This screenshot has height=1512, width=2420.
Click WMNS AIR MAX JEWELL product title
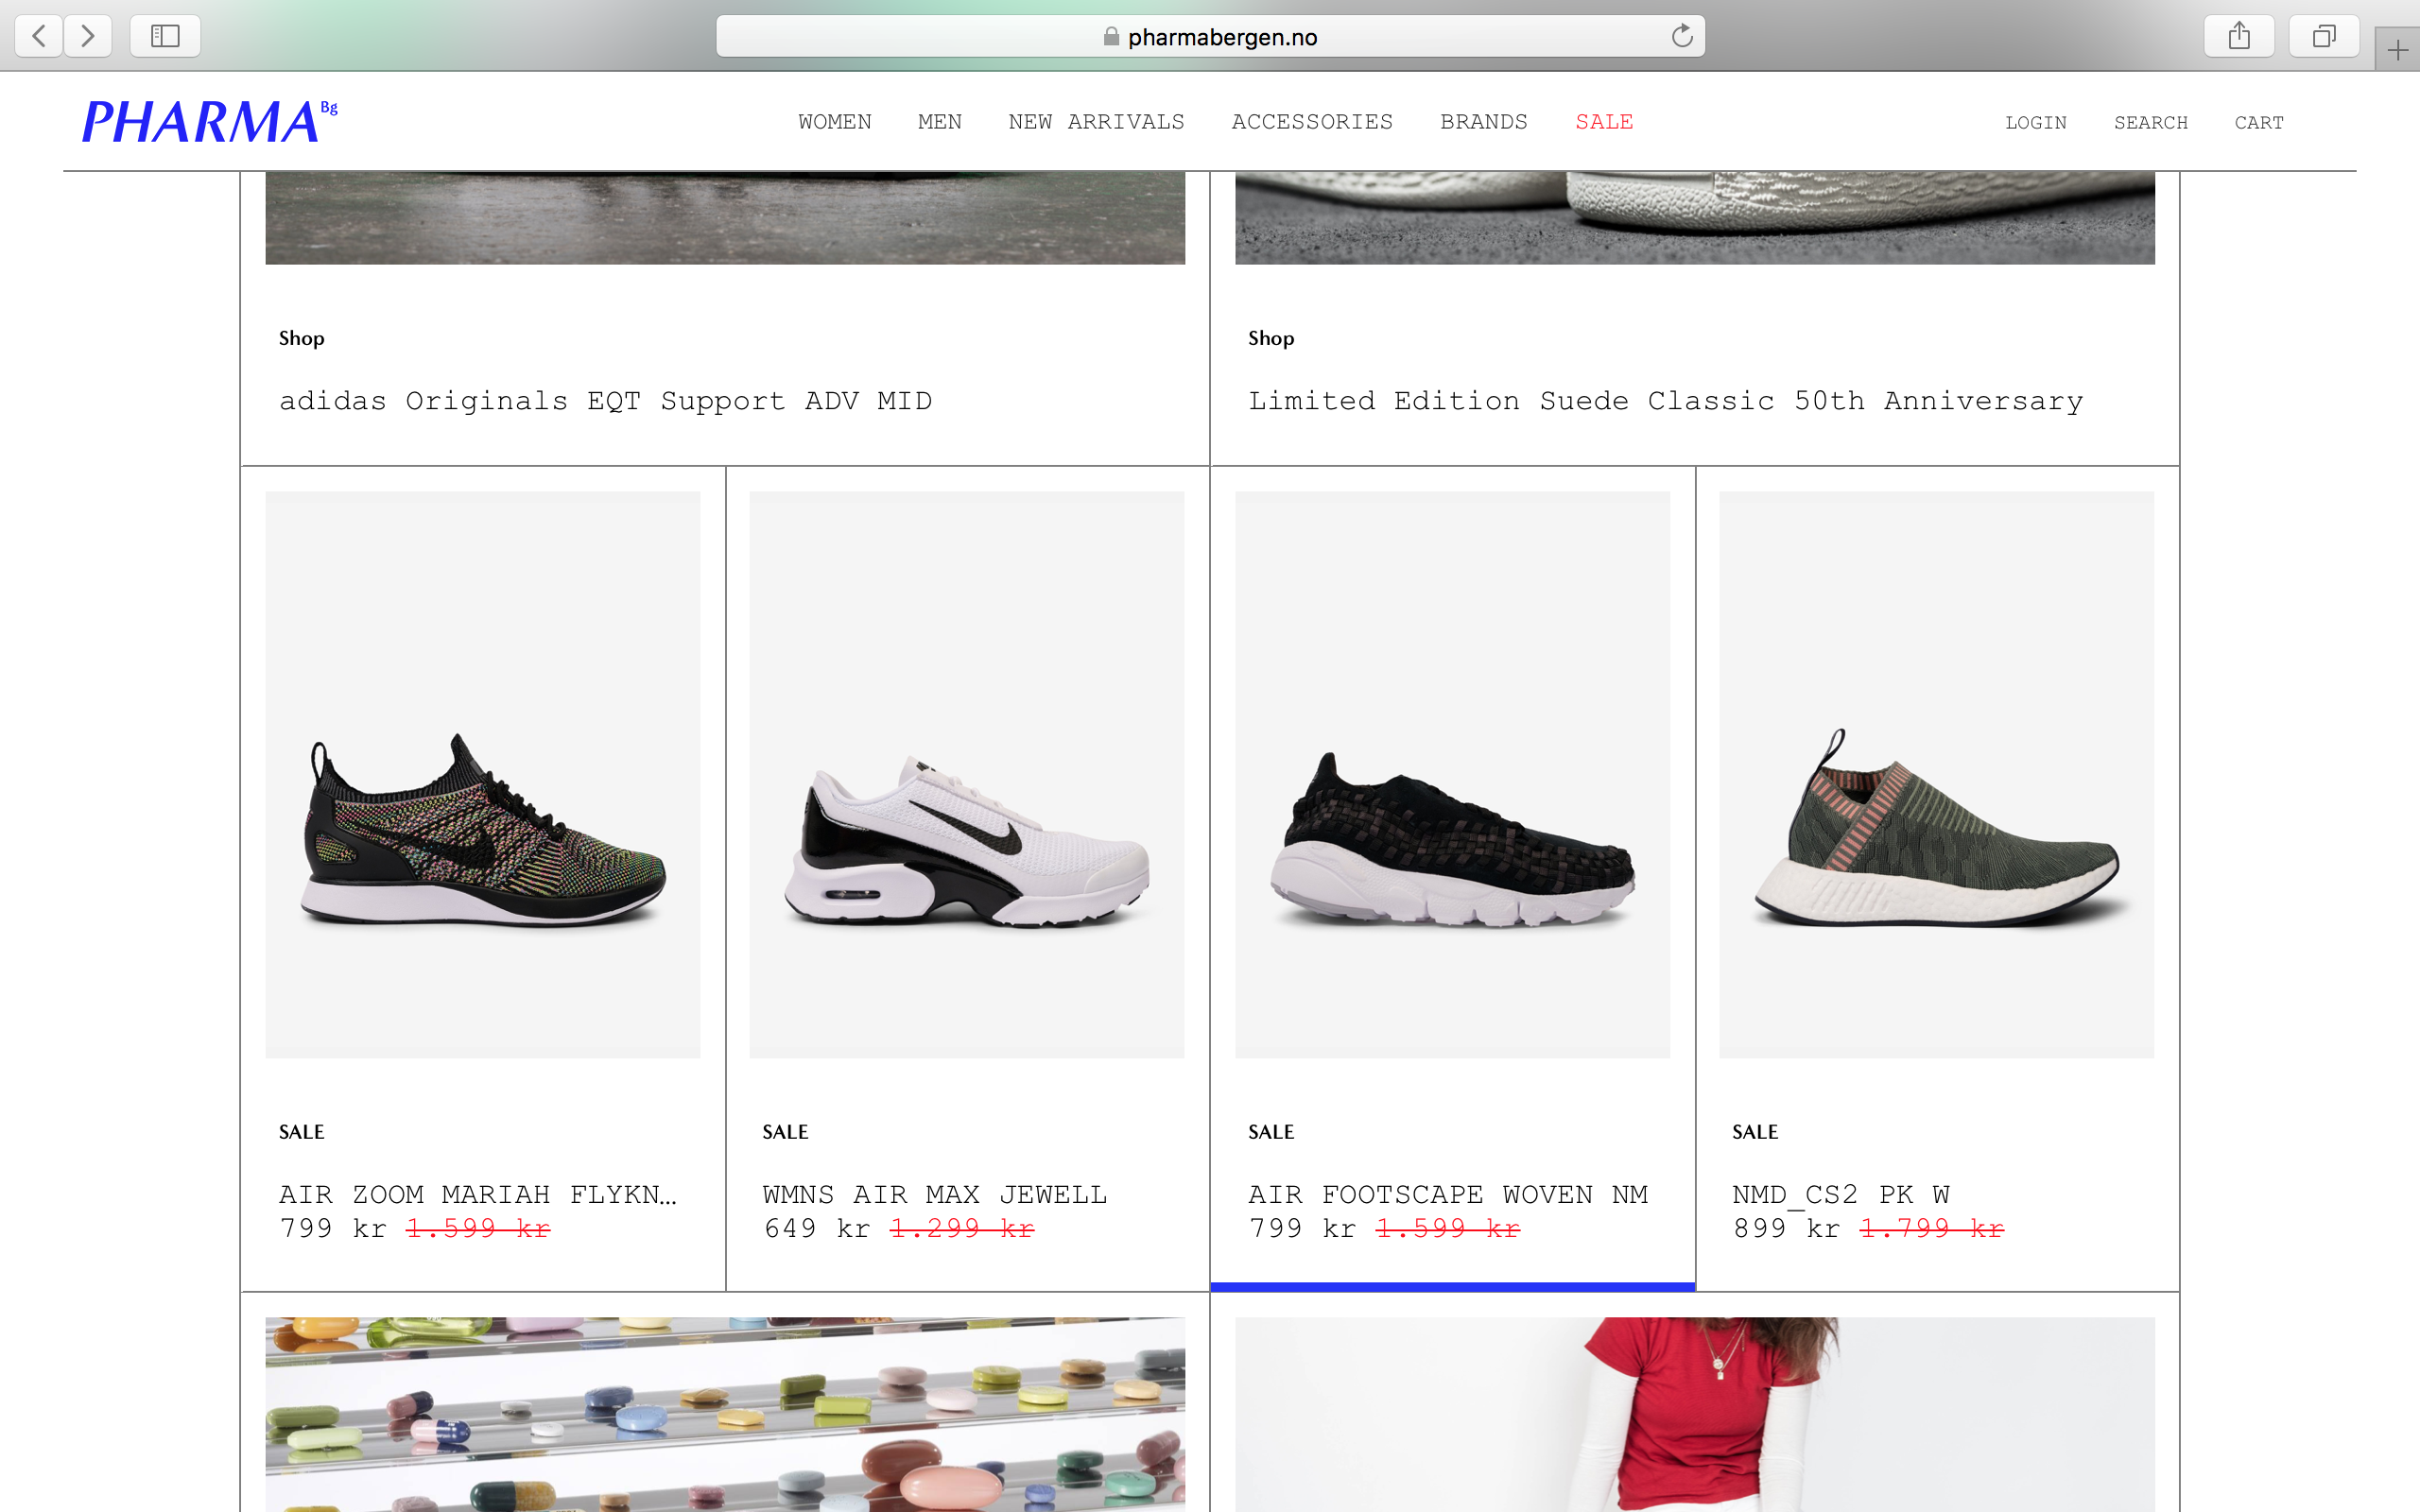click(x=934, y=1194)
